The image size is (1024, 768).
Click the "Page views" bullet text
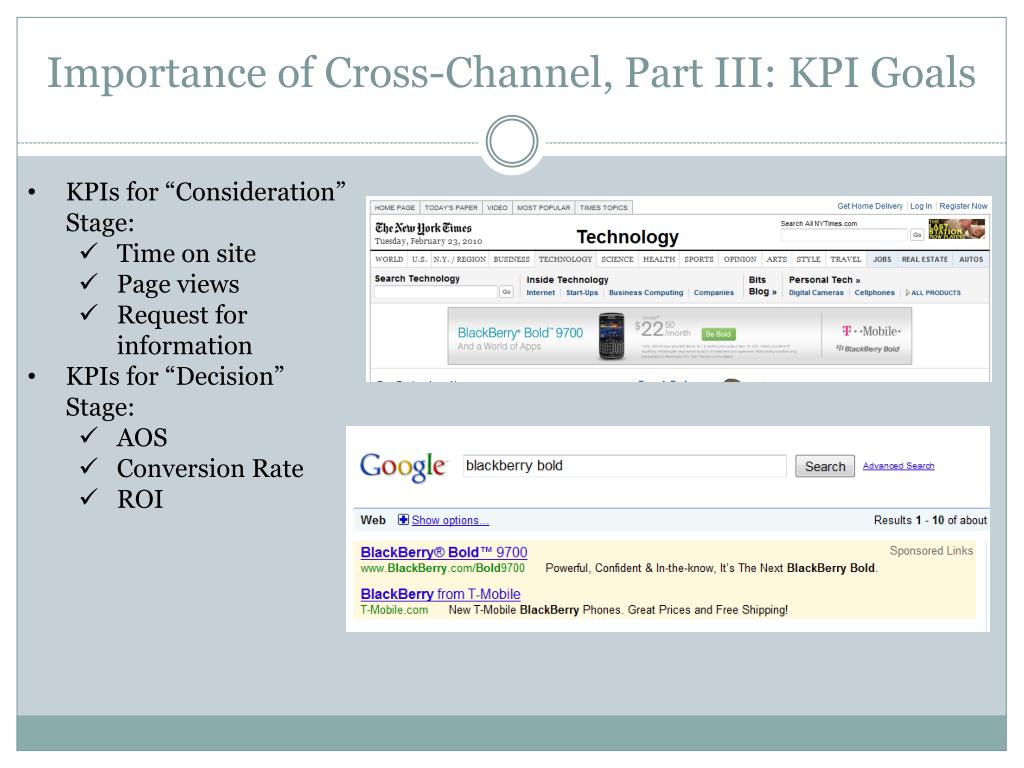click(178, 284)
